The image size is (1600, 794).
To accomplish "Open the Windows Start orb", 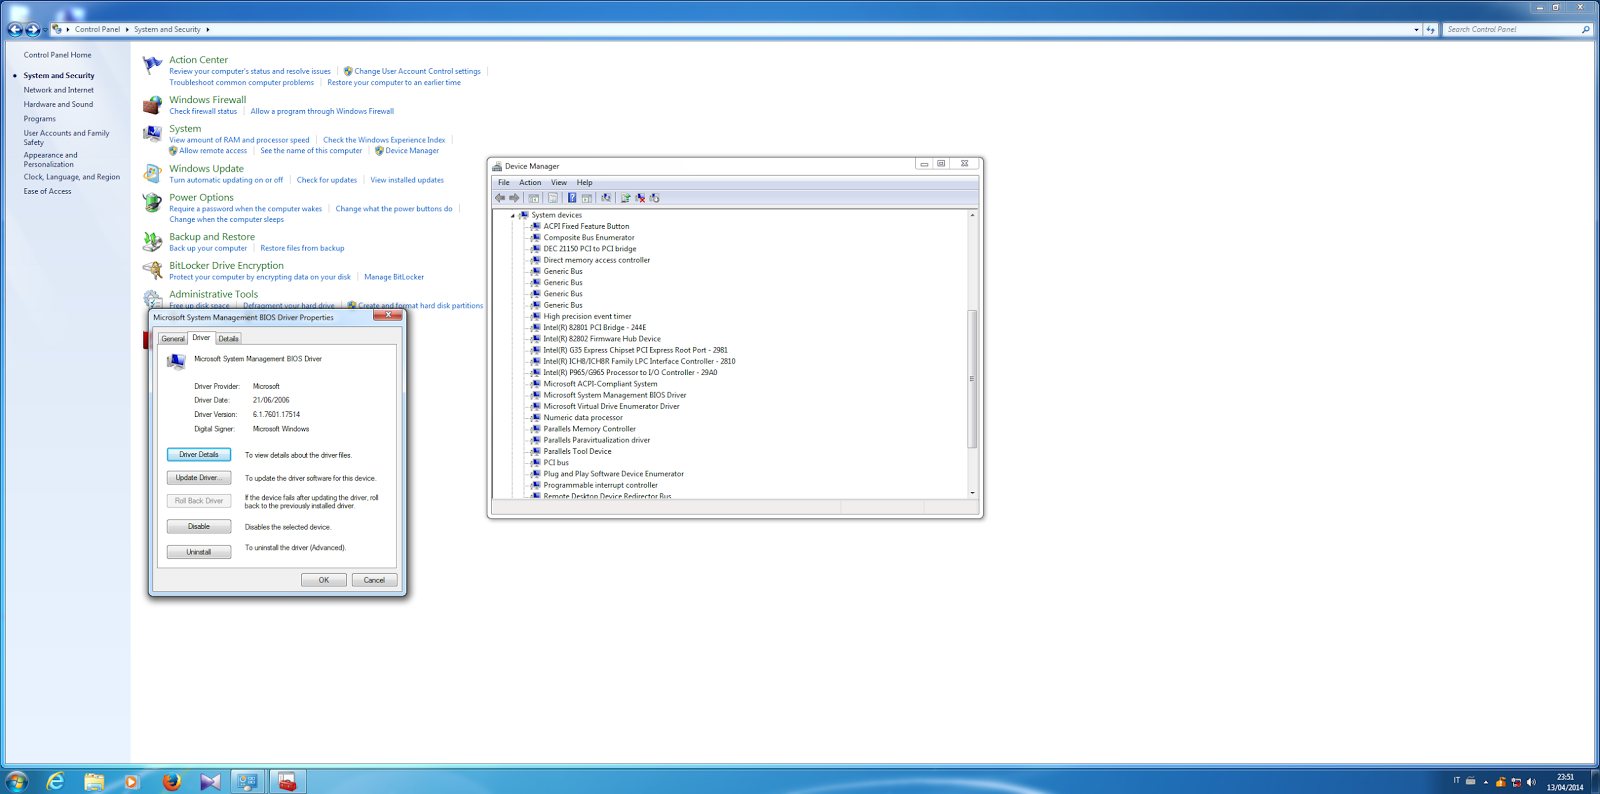I will pos(16,782).
